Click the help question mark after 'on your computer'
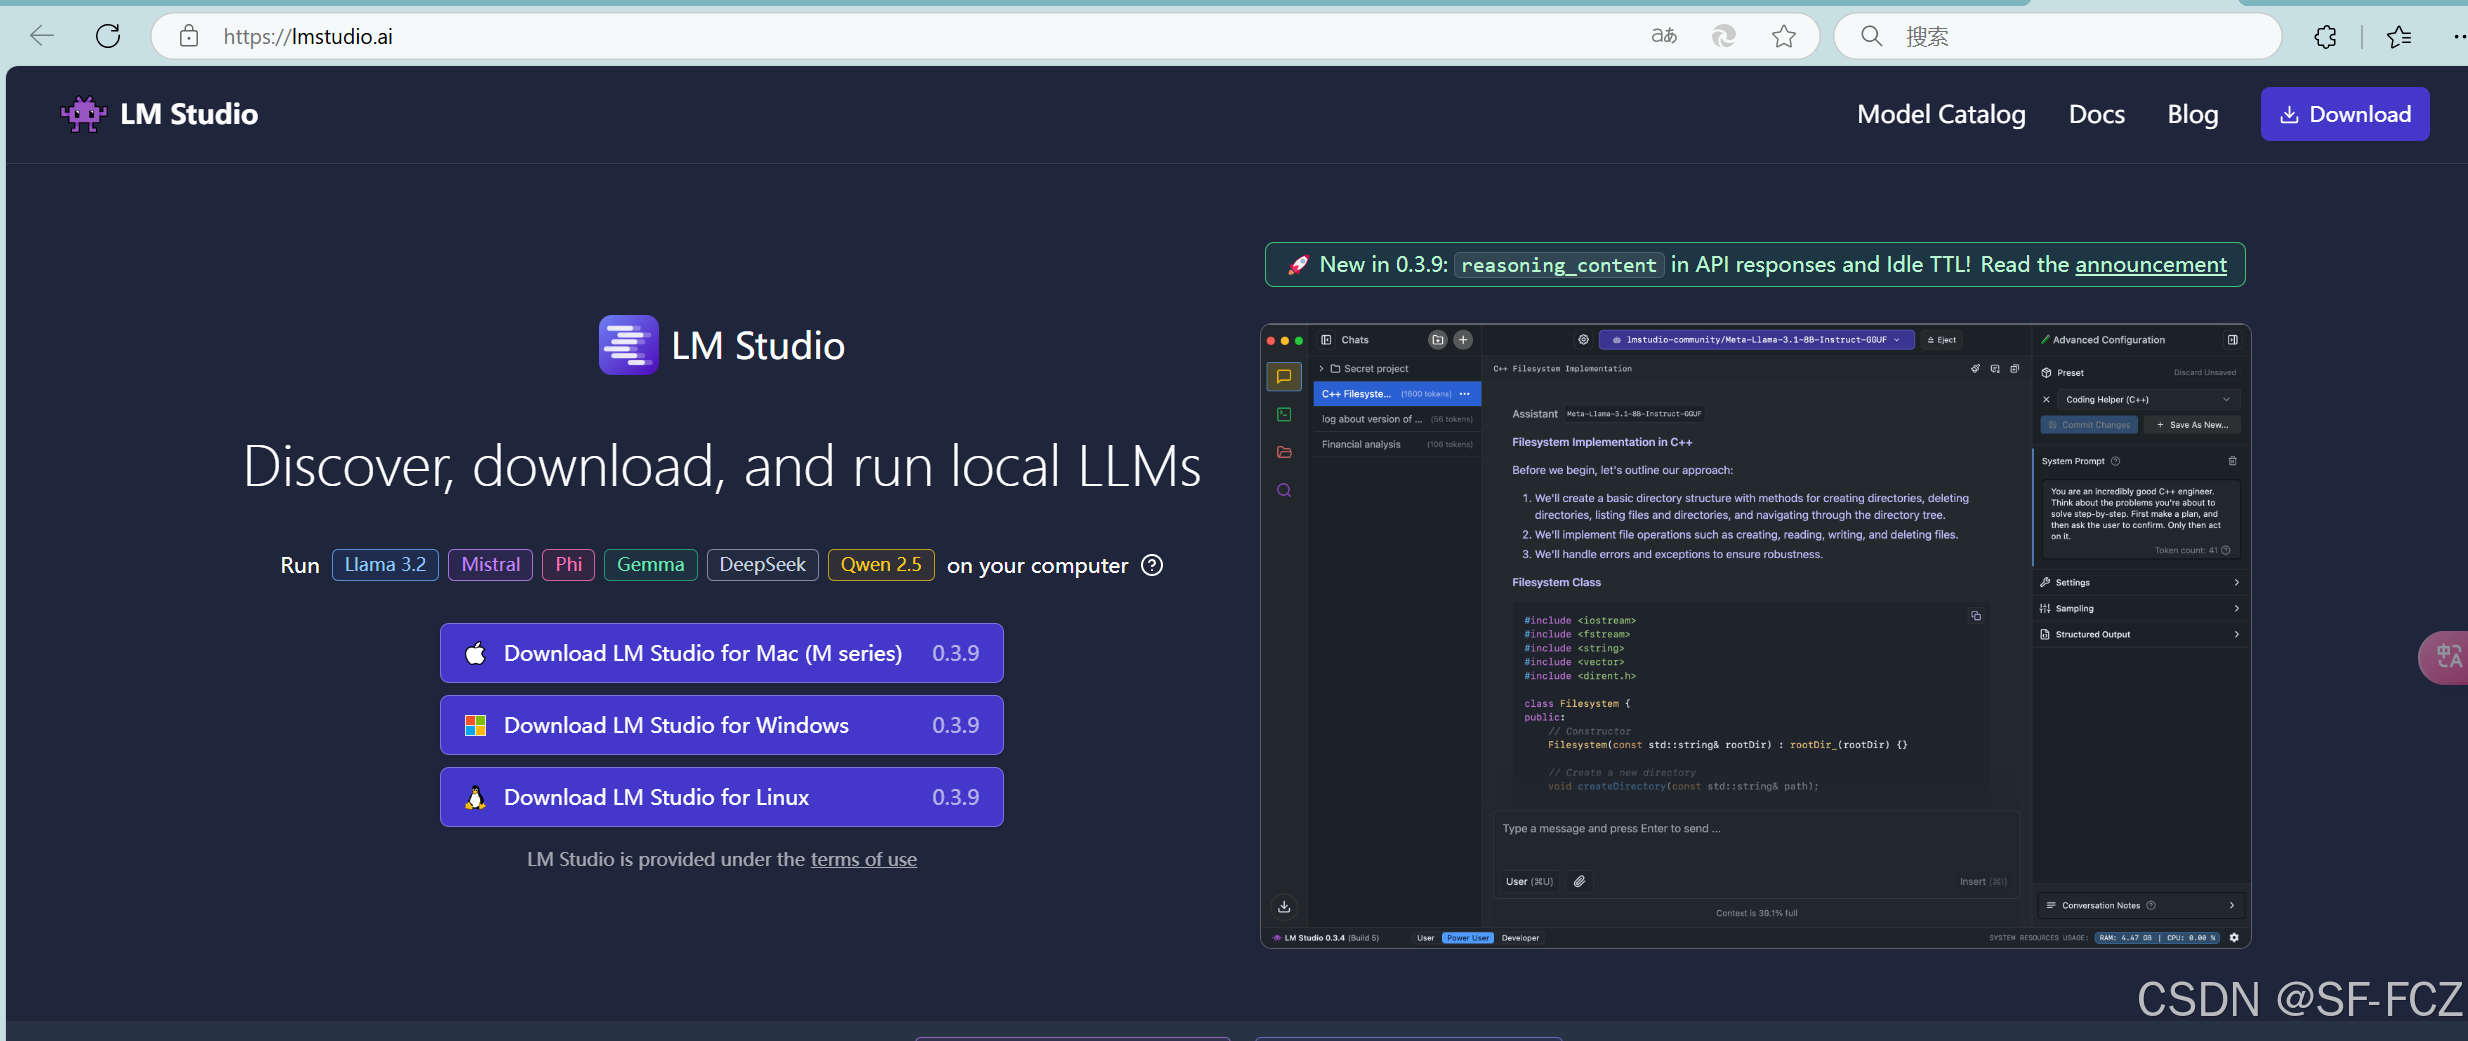The image size is (2468, 1041). pyautogui.click(x=1152, y=565)
